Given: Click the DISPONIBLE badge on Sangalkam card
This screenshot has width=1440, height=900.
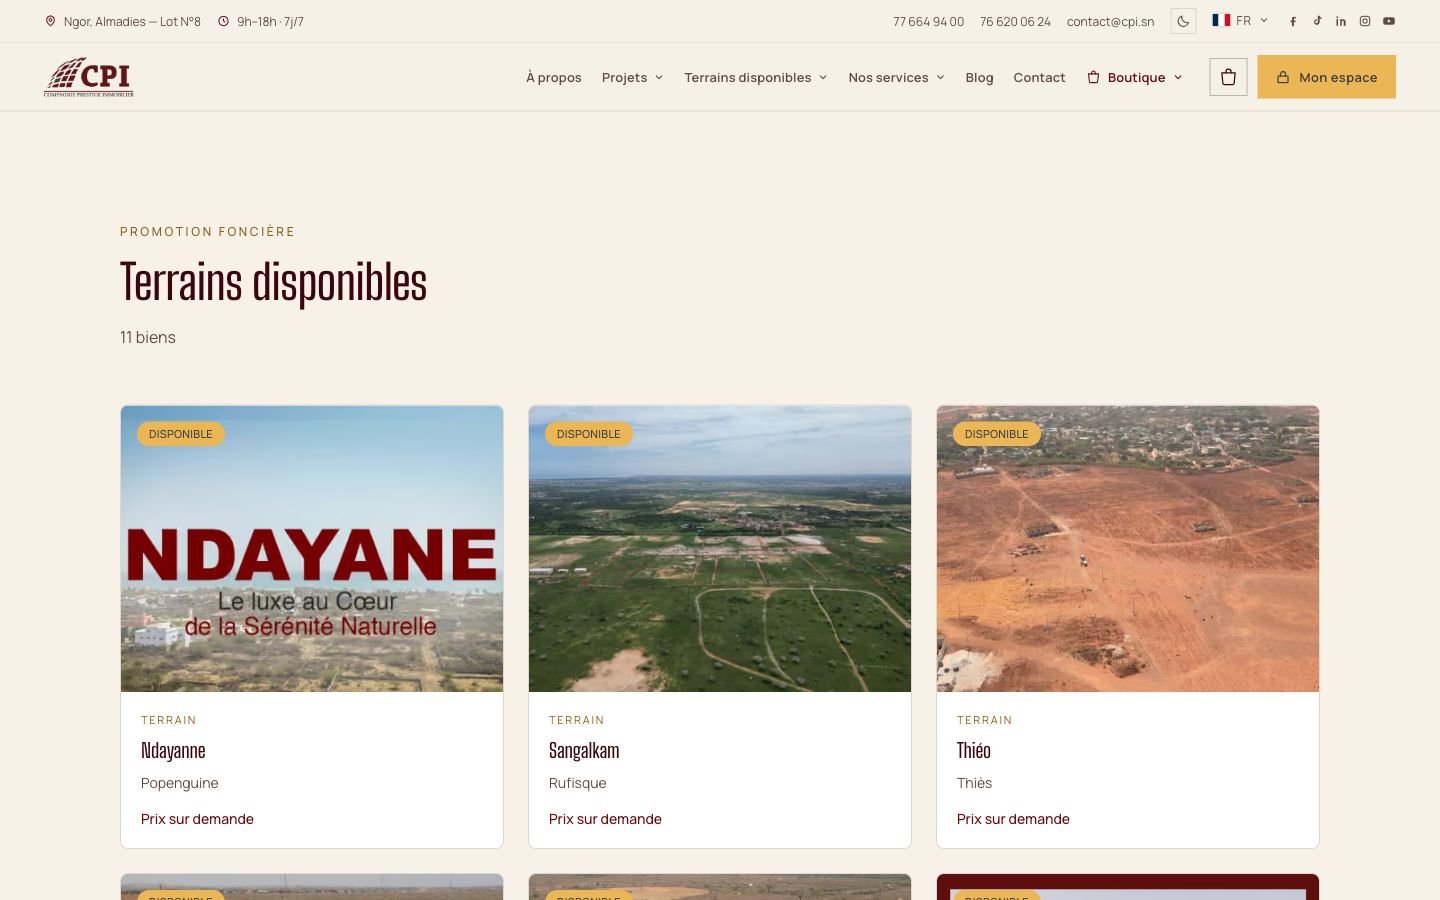Looking at the screenshot, I should [x=588, y=434].
